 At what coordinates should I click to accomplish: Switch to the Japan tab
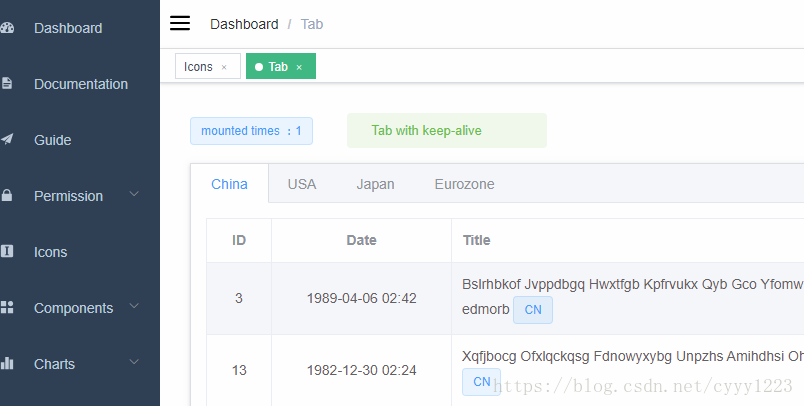point(375,184)
